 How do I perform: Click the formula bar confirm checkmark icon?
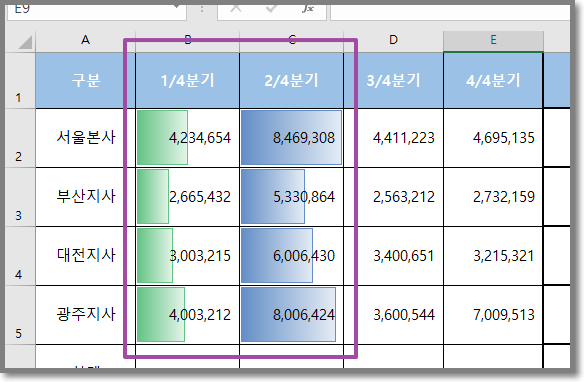272,9
